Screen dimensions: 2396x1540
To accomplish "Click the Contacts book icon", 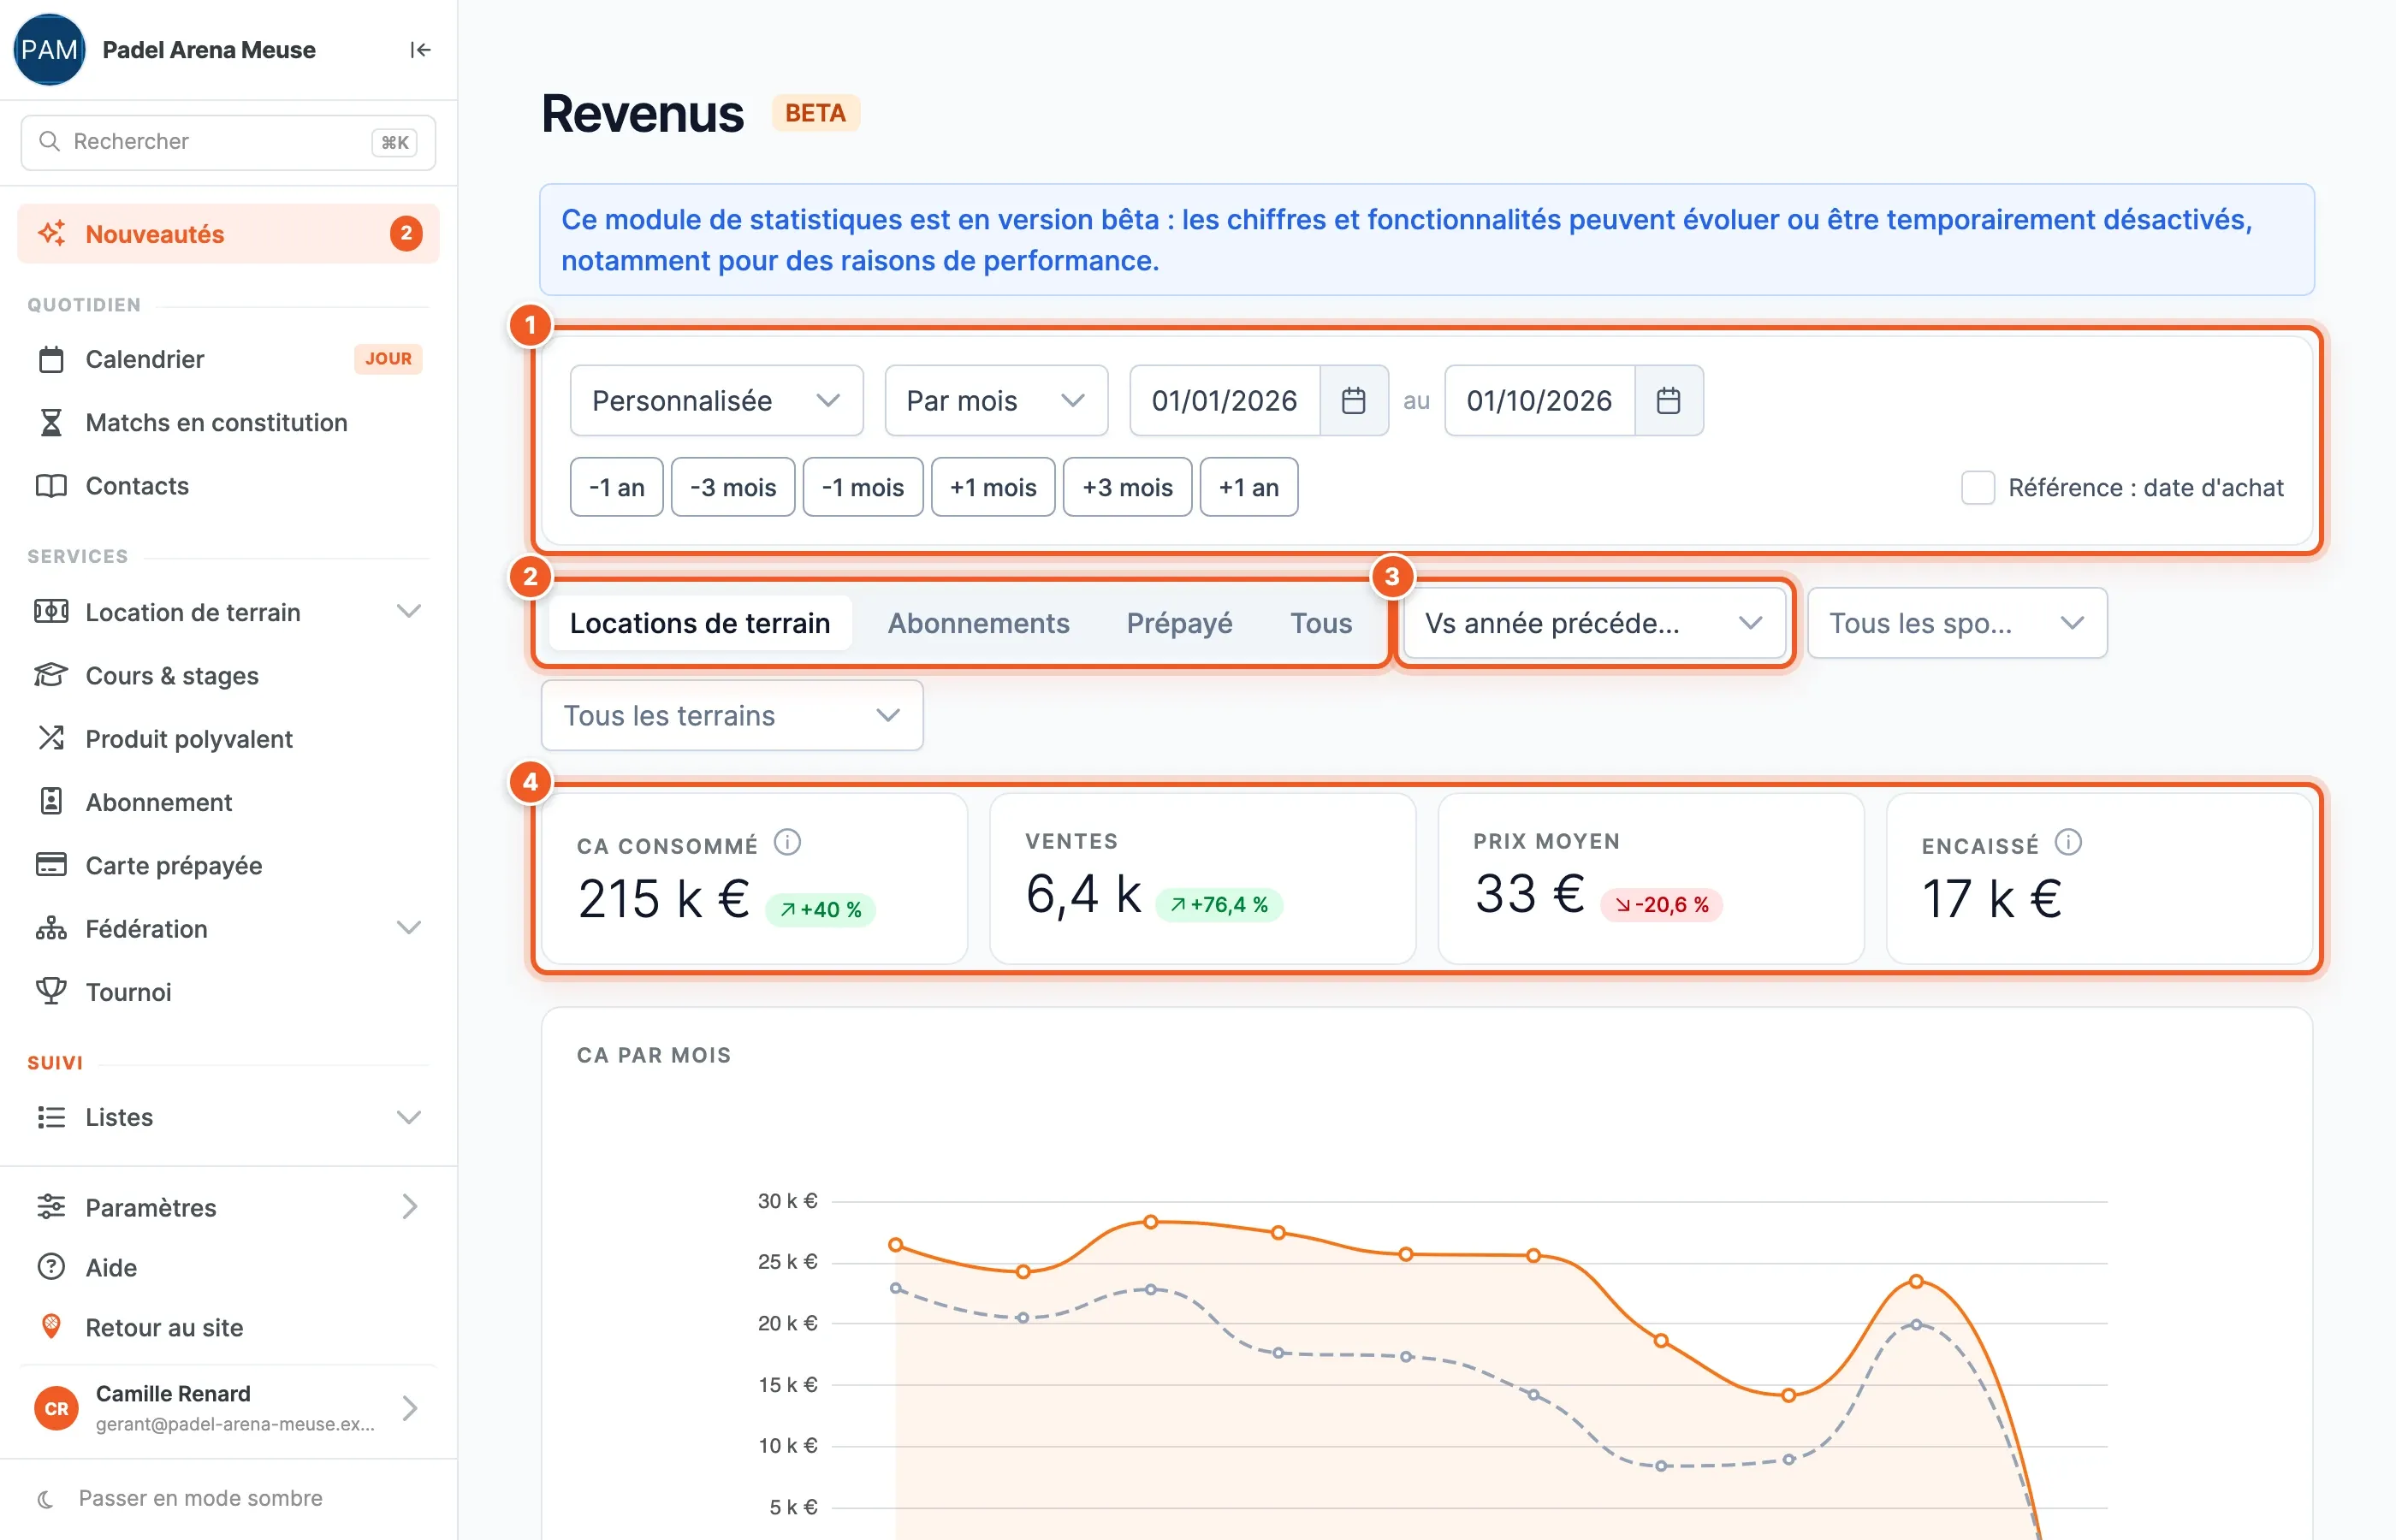I will coord(51,486).
